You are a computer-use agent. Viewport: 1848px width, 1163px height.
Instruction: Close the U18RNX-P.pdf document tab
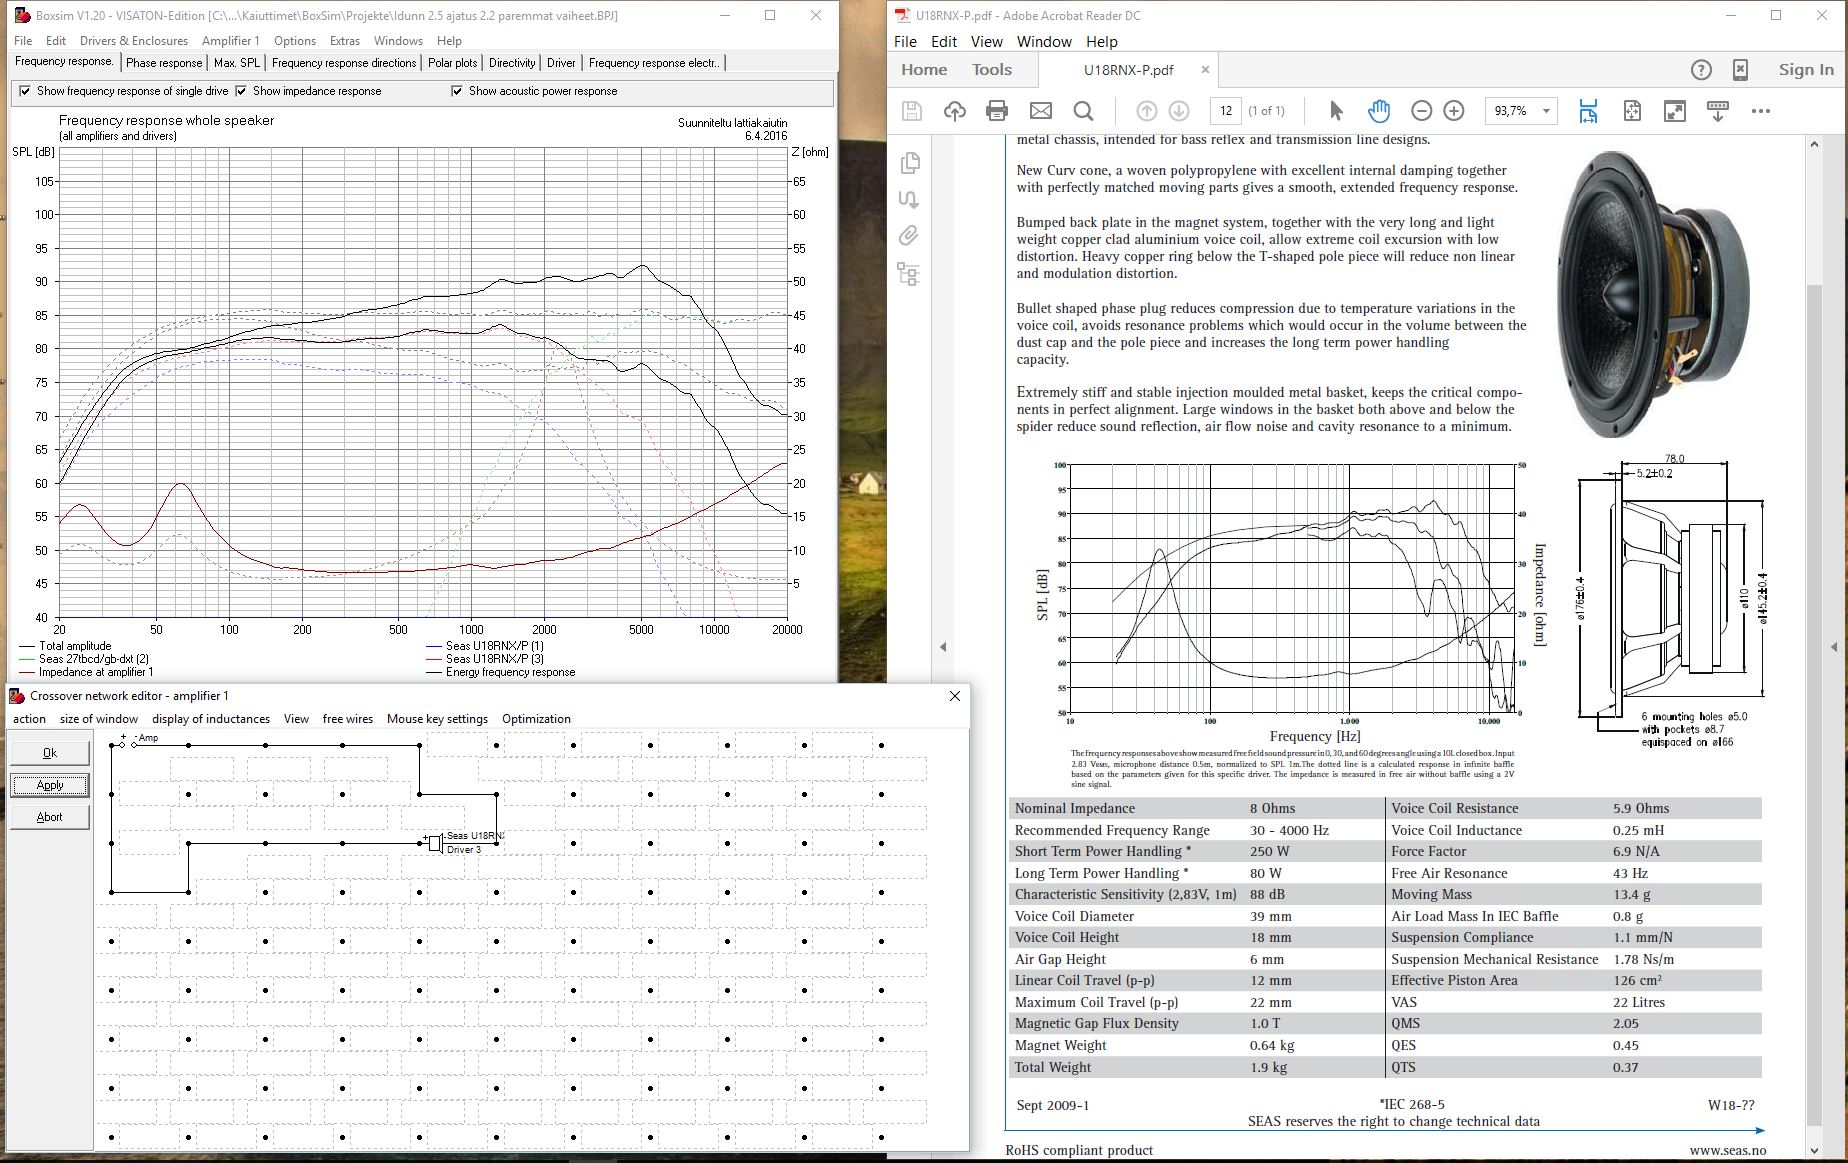point(1205,70)
